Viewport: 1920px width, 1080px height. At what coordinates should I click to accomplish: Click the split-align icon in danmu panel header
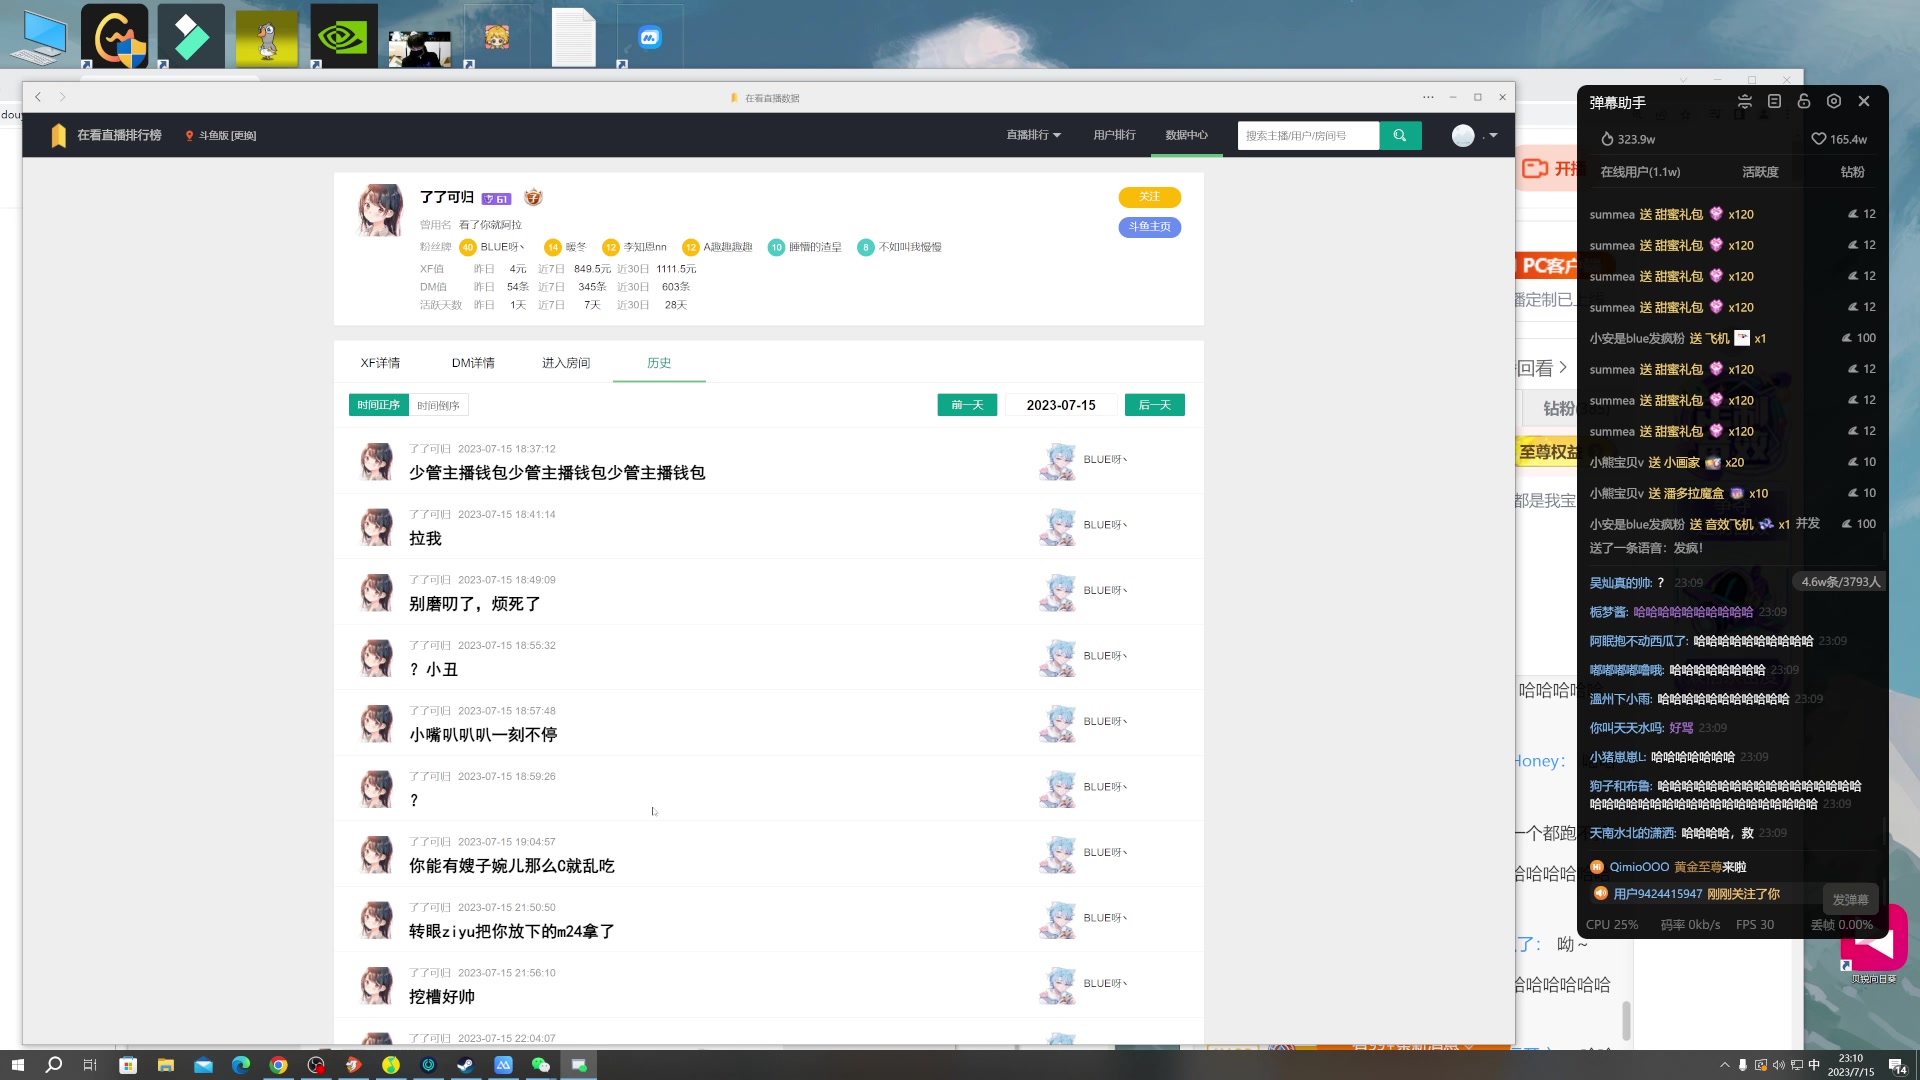pos(1744,101)
